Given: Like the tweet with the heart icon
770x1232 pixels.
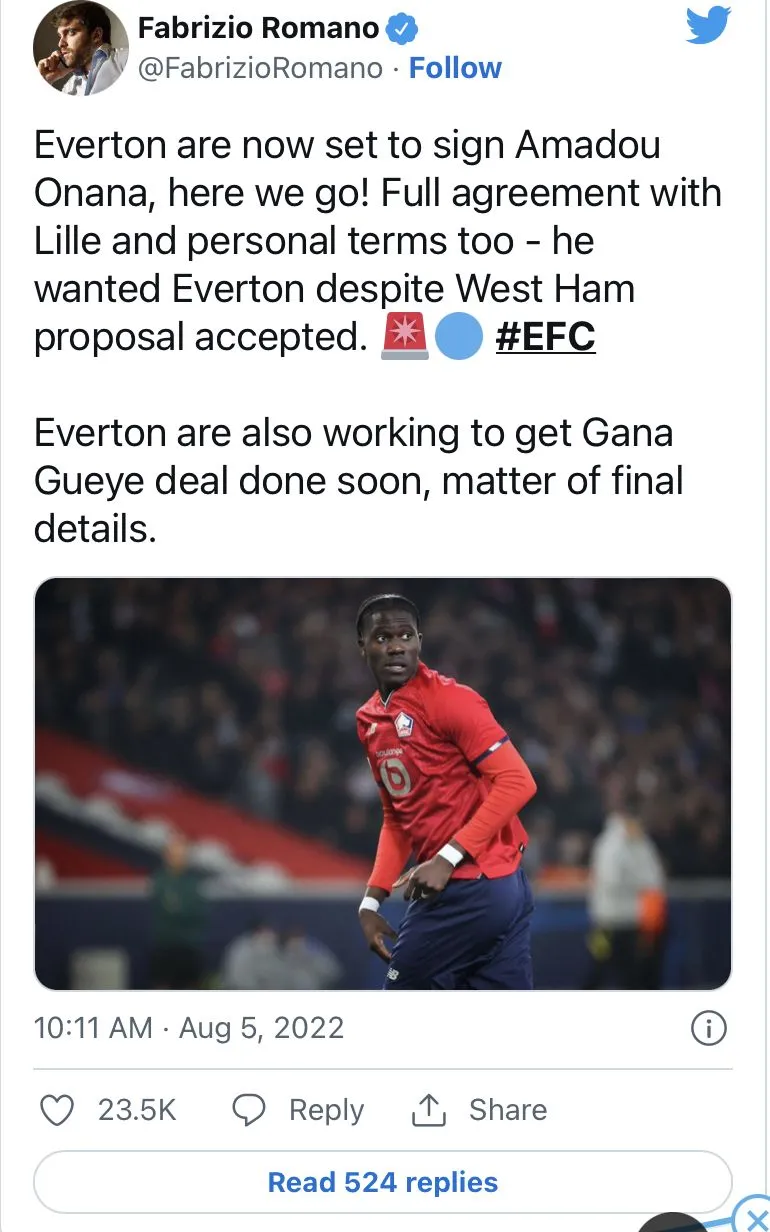Looking at the screenshot, I should [x=59, y=1110].
